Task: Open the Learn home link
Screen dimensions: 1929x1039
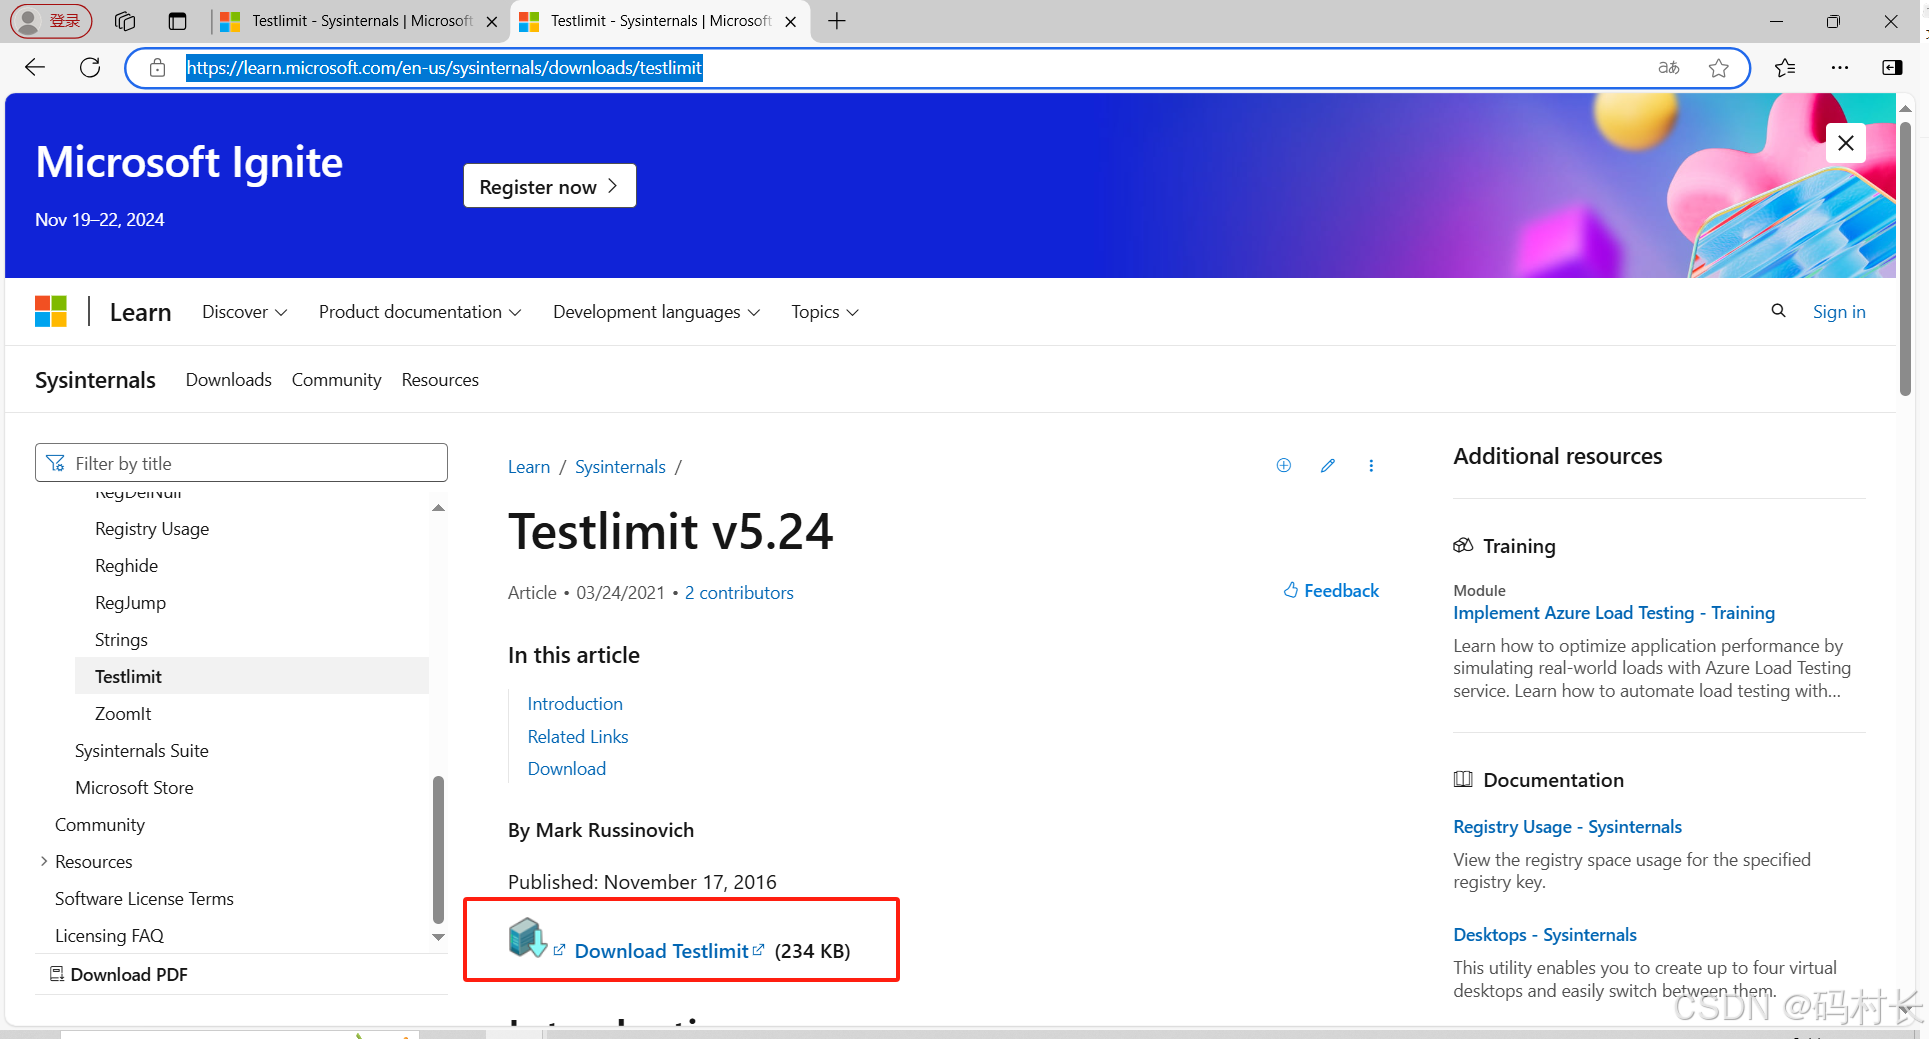Action: [x=140, y=312]
